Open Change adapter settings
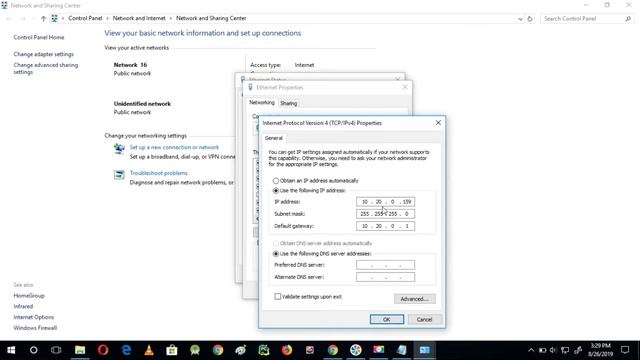Screen dimensions: 640x360 pos(44,54)
